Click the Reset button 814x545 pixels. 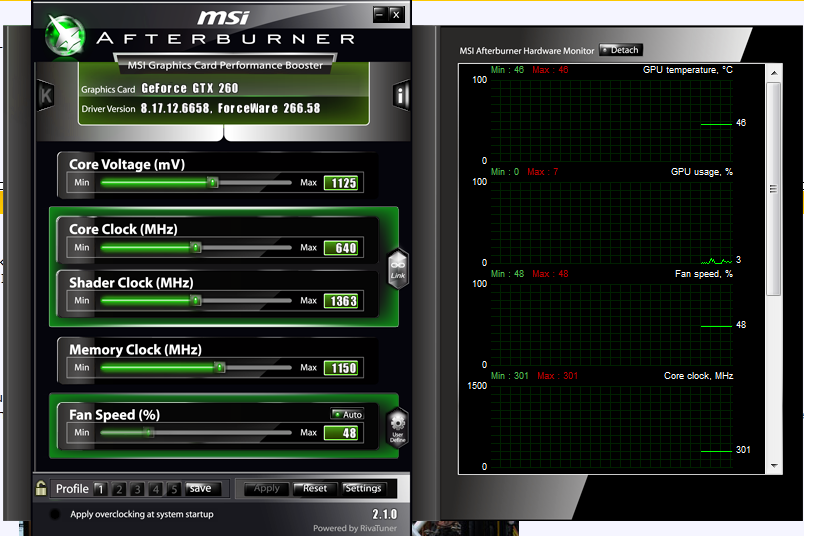tap(315, 488)
